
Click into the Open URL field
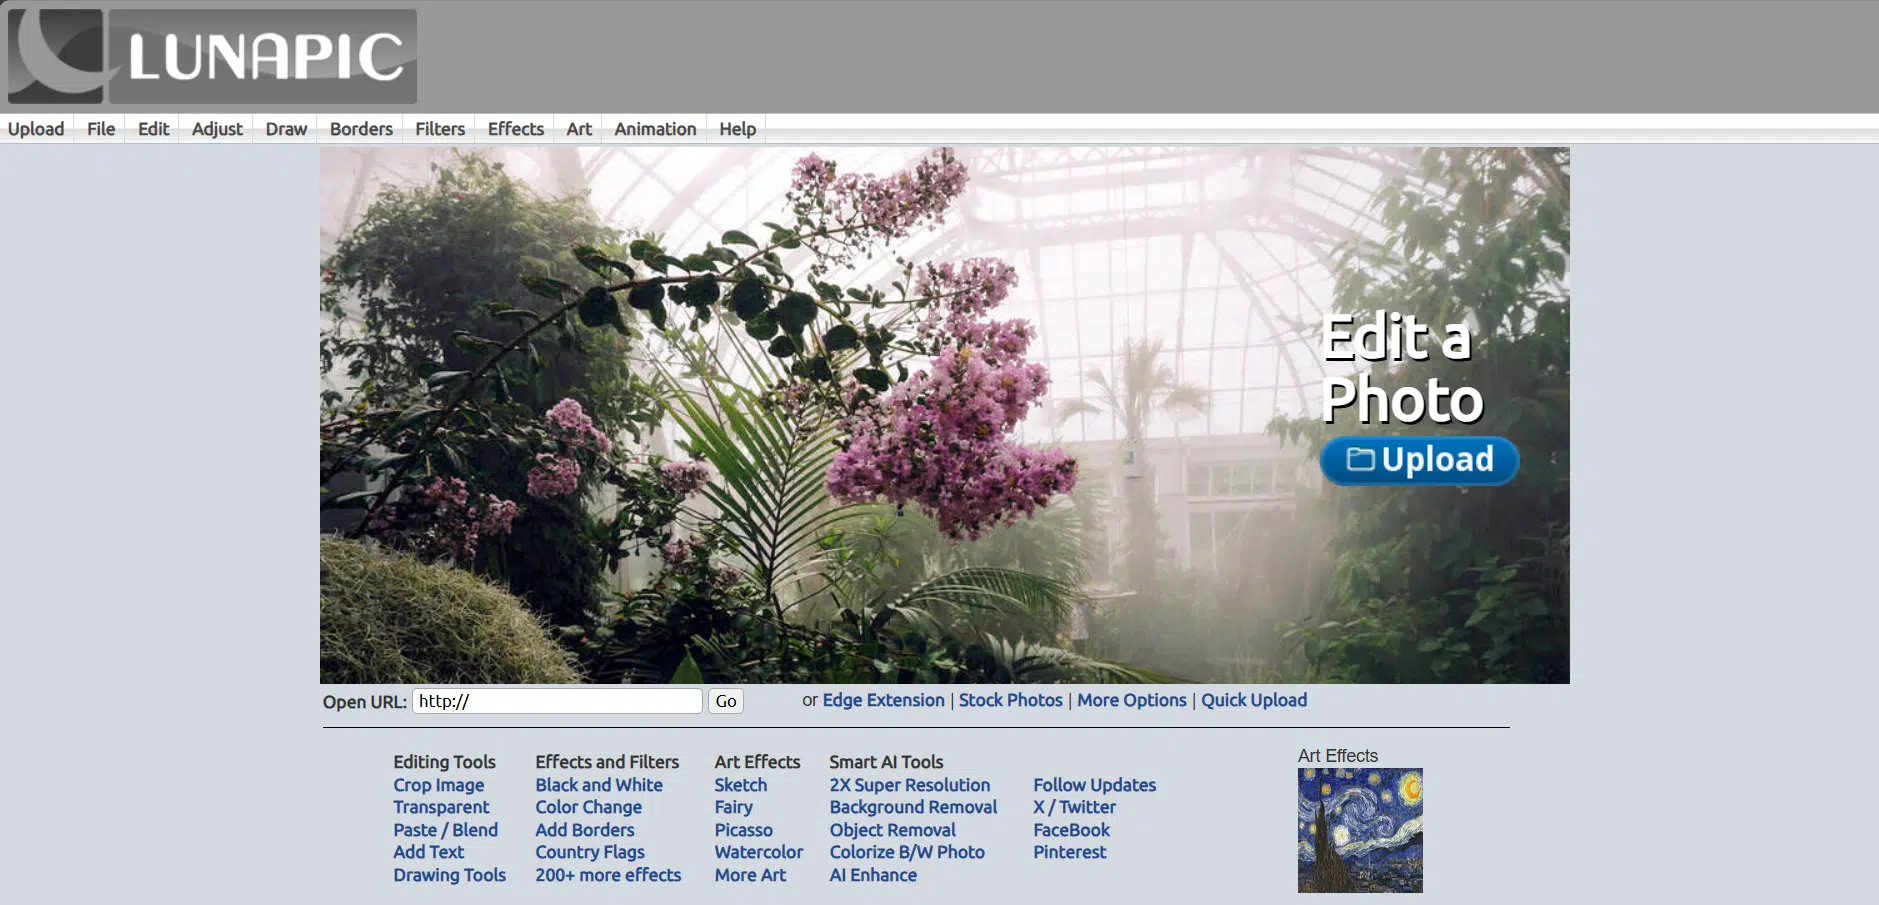click(x=556, y=701)
